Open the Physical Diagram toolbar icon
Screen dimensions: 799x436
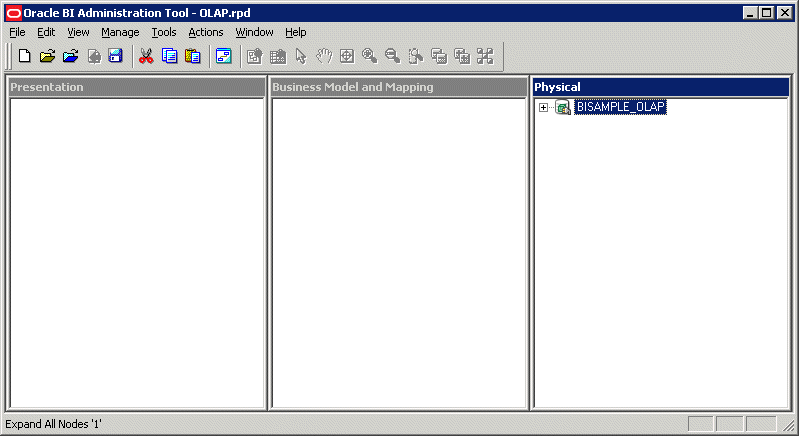tap(223, 56)
